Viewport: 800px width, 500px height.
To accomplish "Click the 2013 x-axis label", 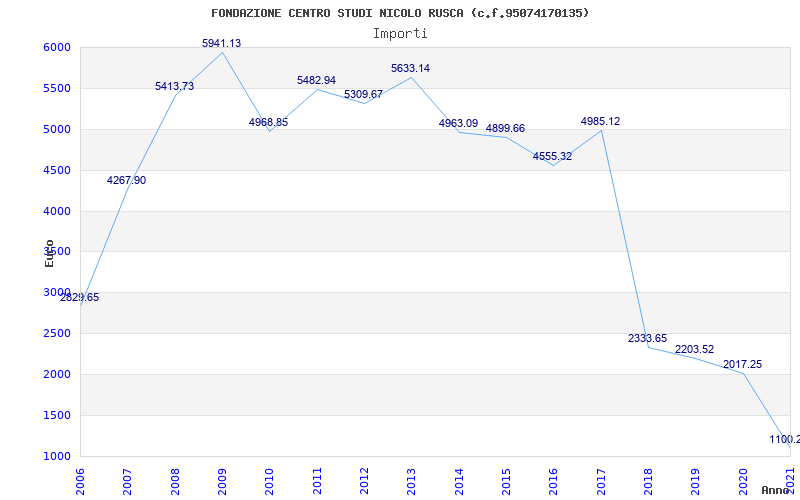I will coord(411,482).
